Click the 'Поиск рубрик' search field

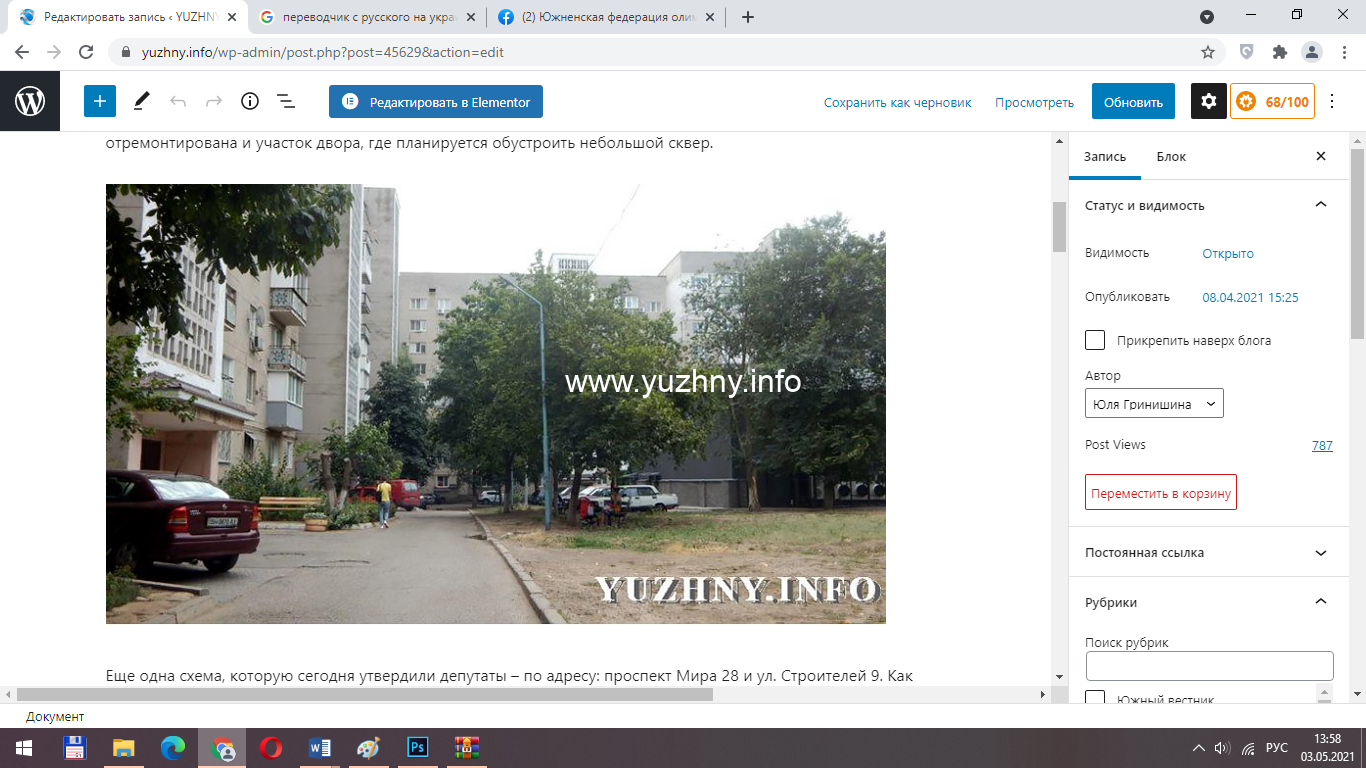coord(1209,666)
